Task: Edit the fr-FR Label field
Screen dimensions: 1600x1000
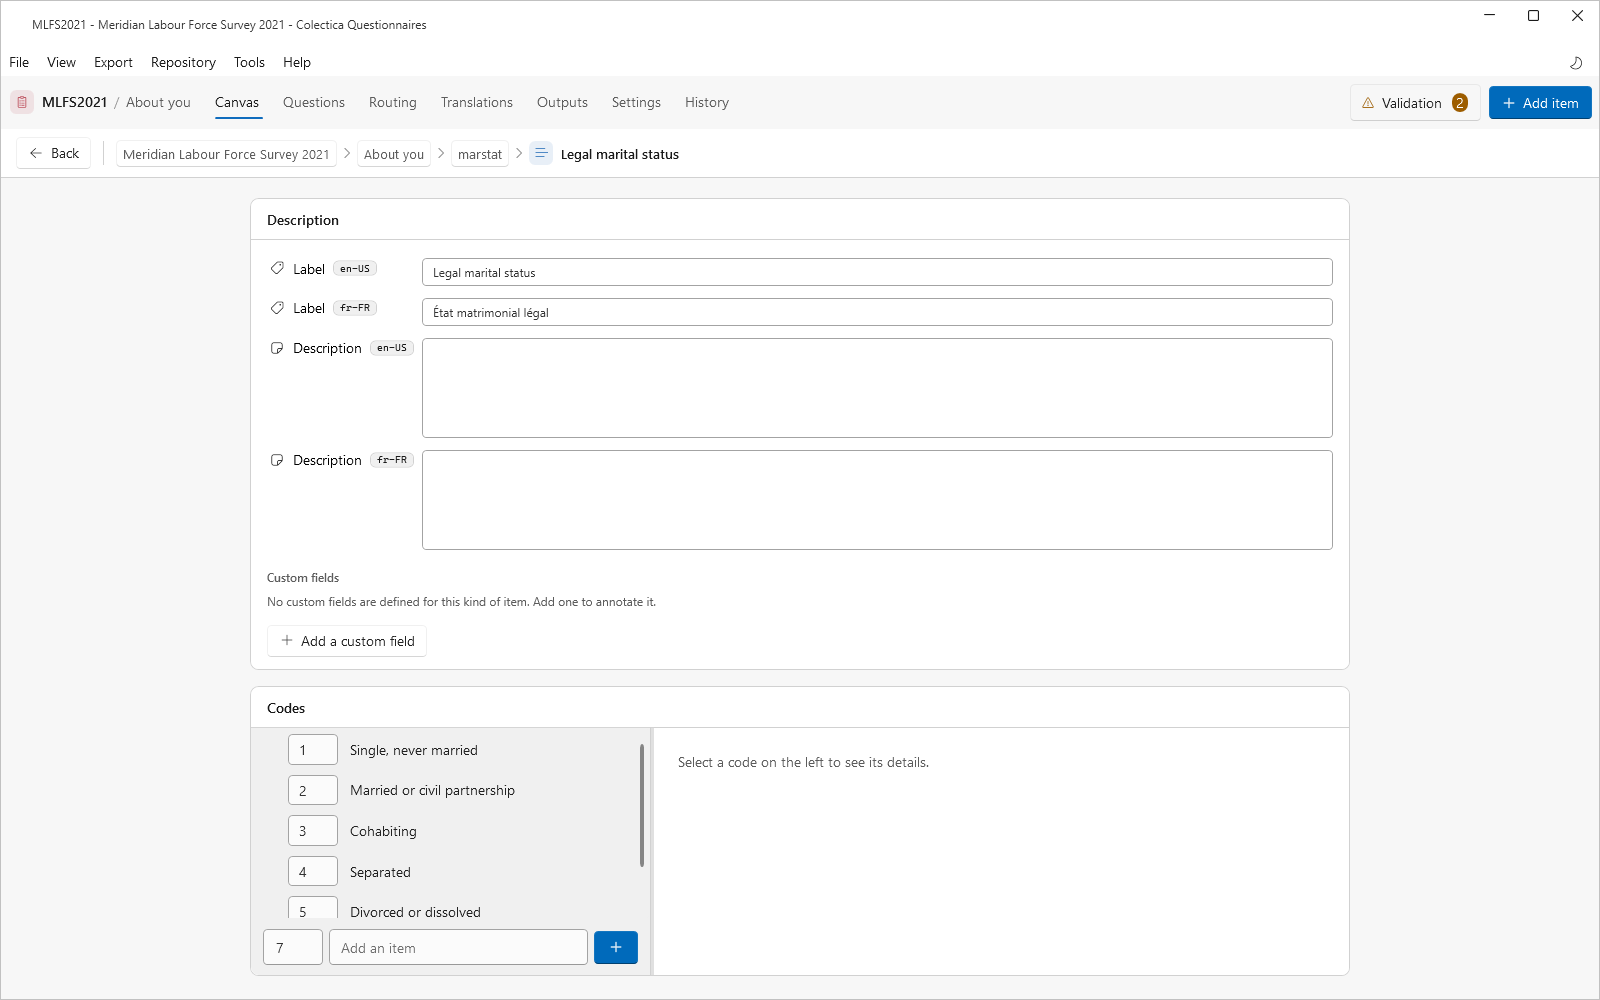Action: (877, 312)
